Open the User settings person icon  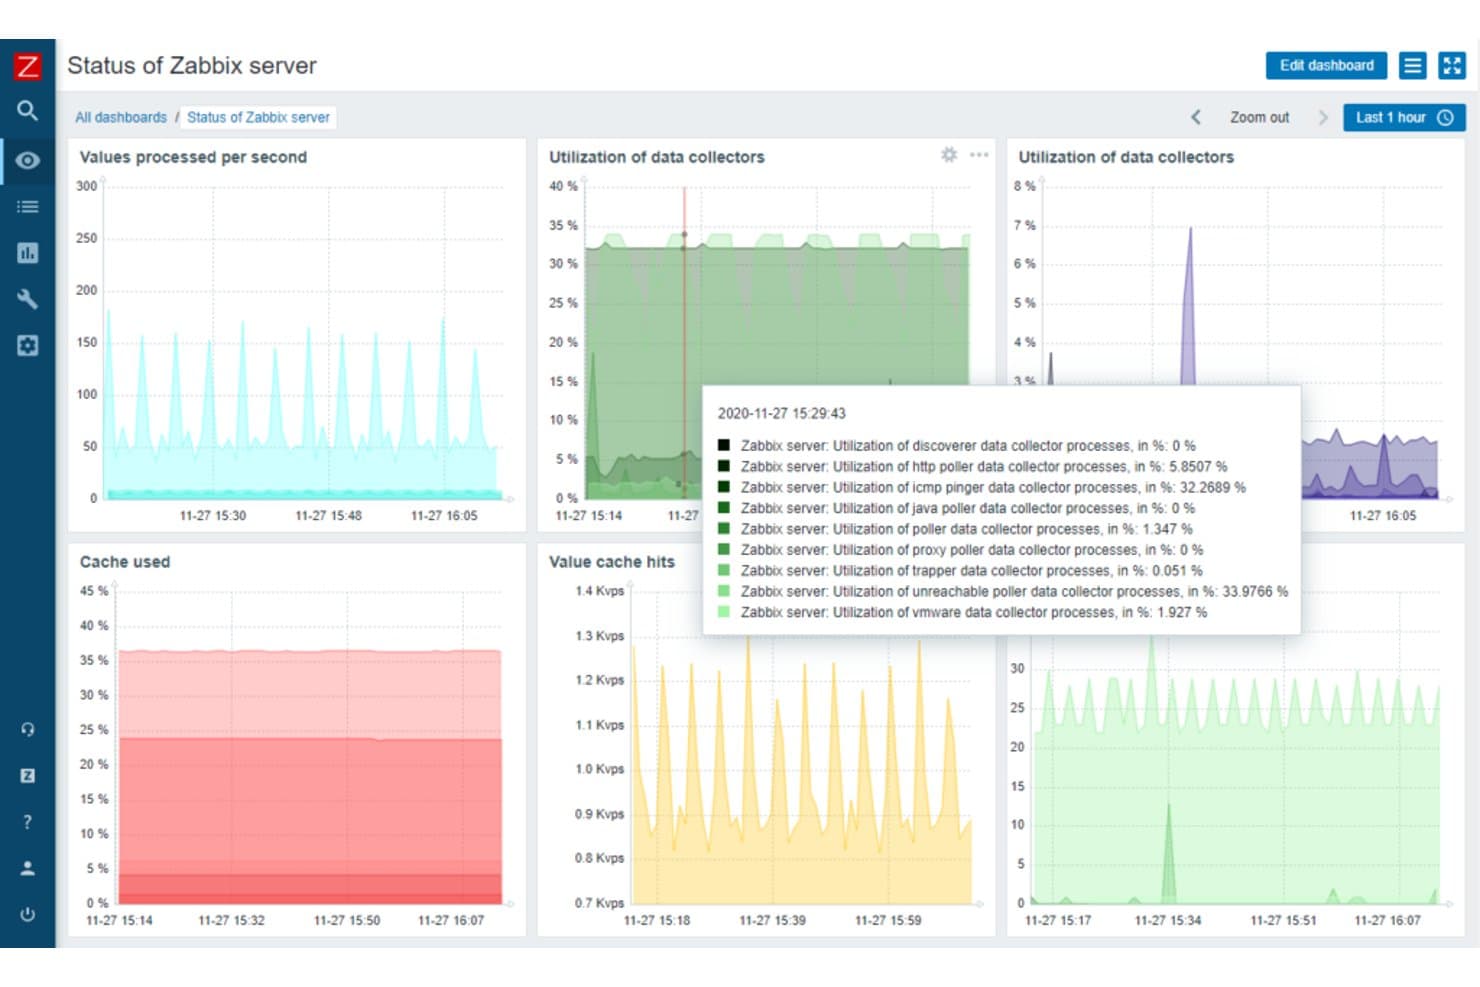27,868
